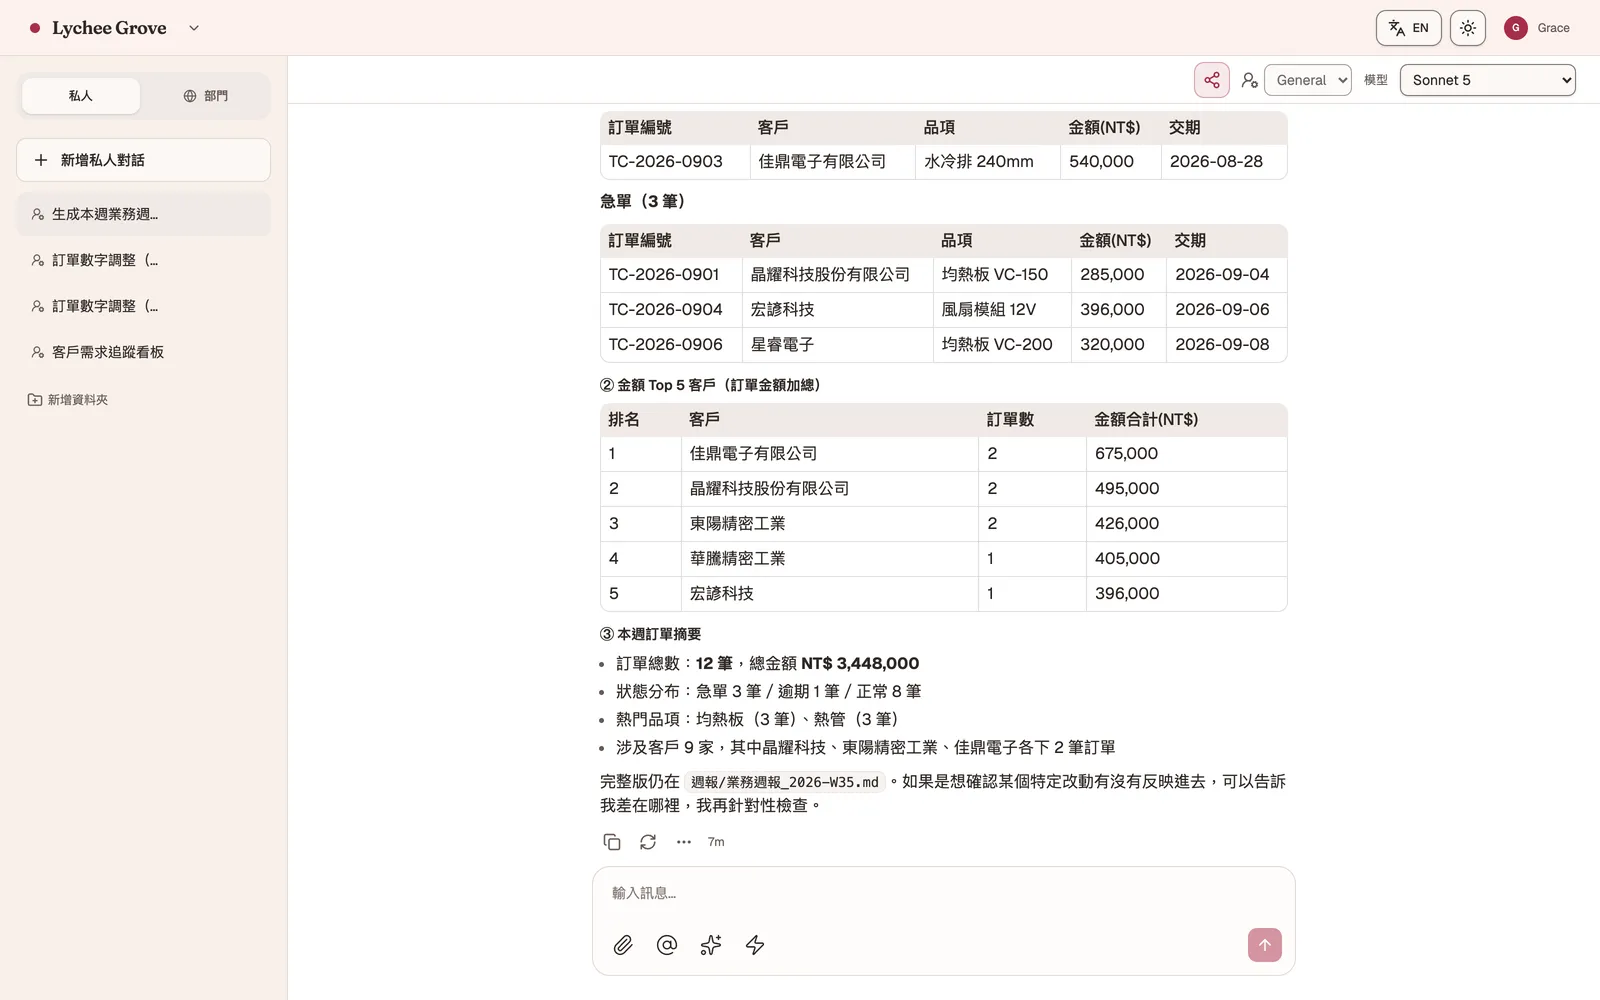Click the 2026-08-28 delivery date

click(1216, 161)
